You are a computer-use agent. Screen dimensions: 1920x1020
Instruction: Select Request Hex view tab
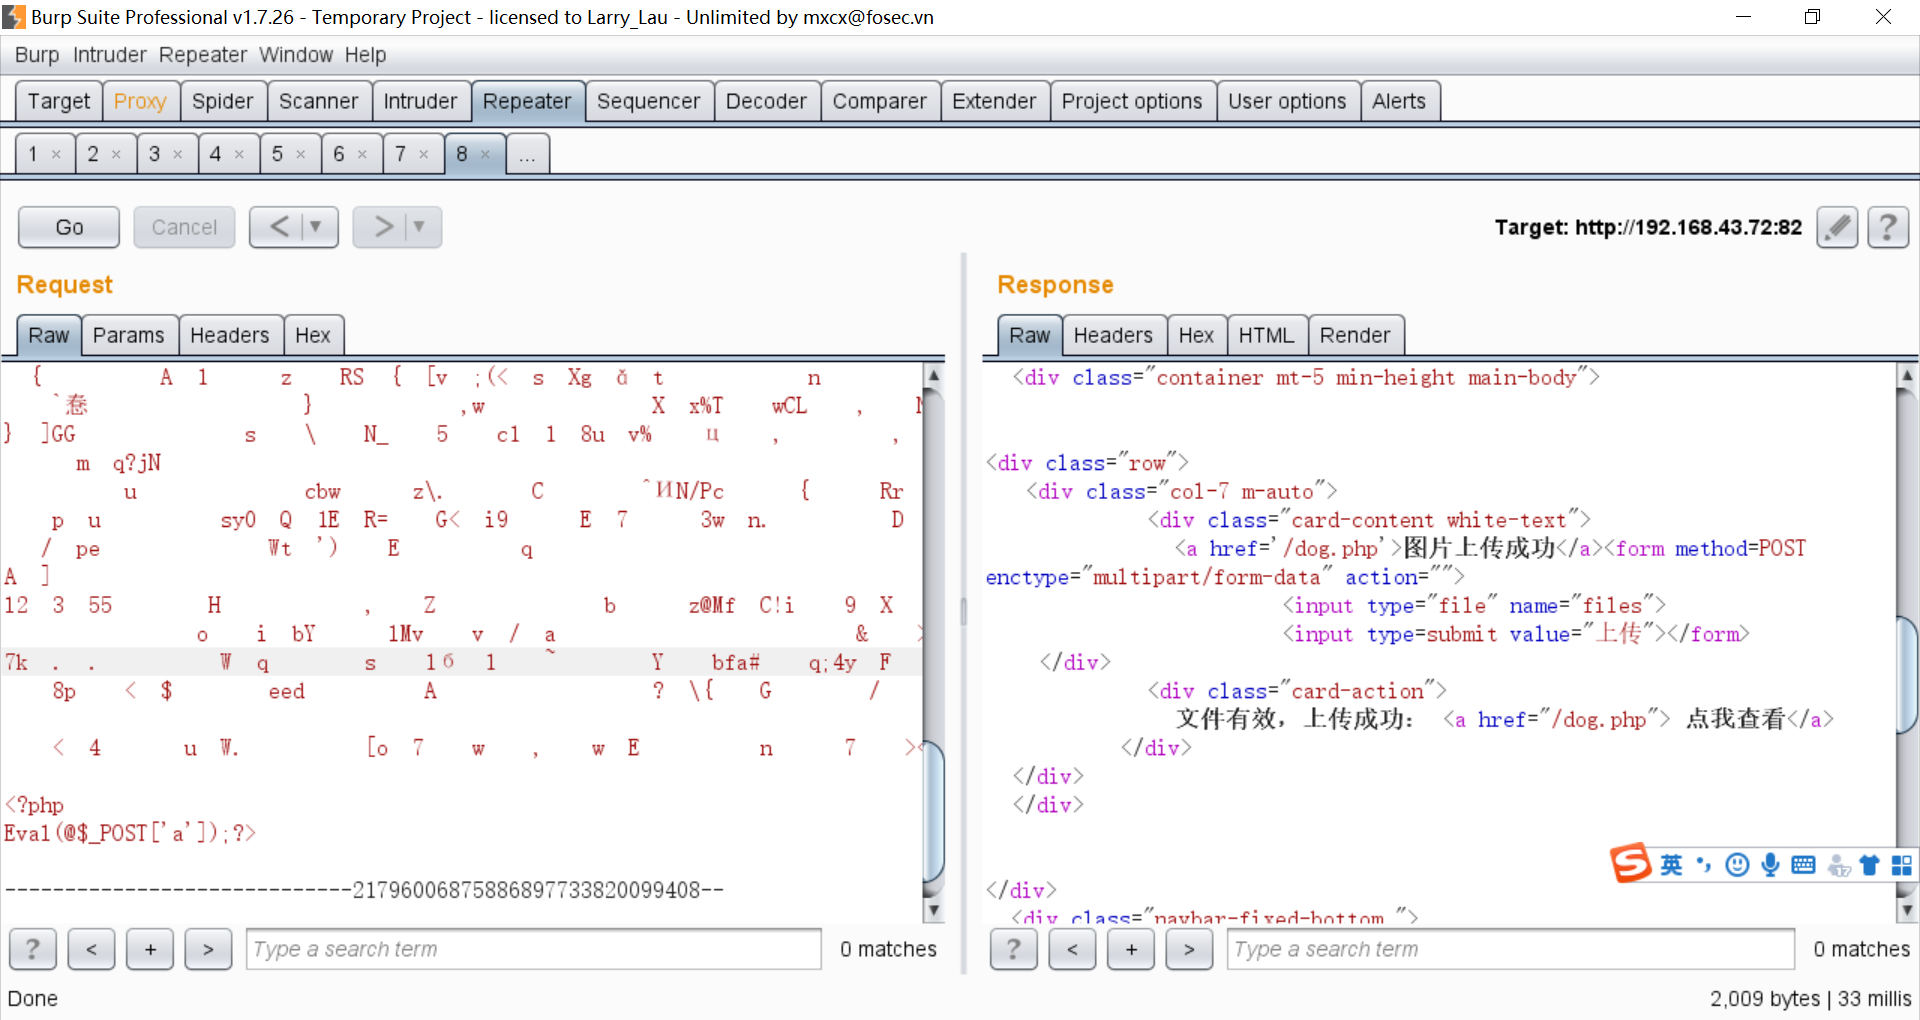[x=313, y=335]
